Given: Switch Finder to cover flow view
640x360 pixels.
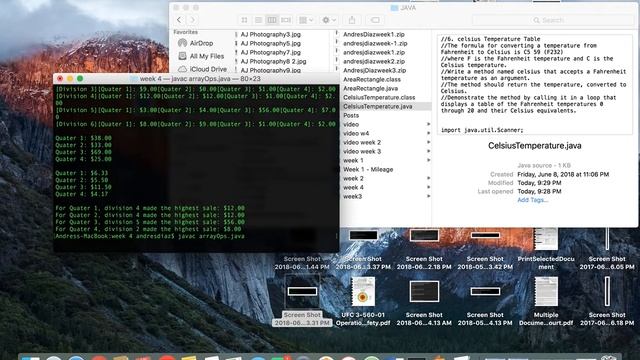Looking at the screenshot, I should (286, 20).
